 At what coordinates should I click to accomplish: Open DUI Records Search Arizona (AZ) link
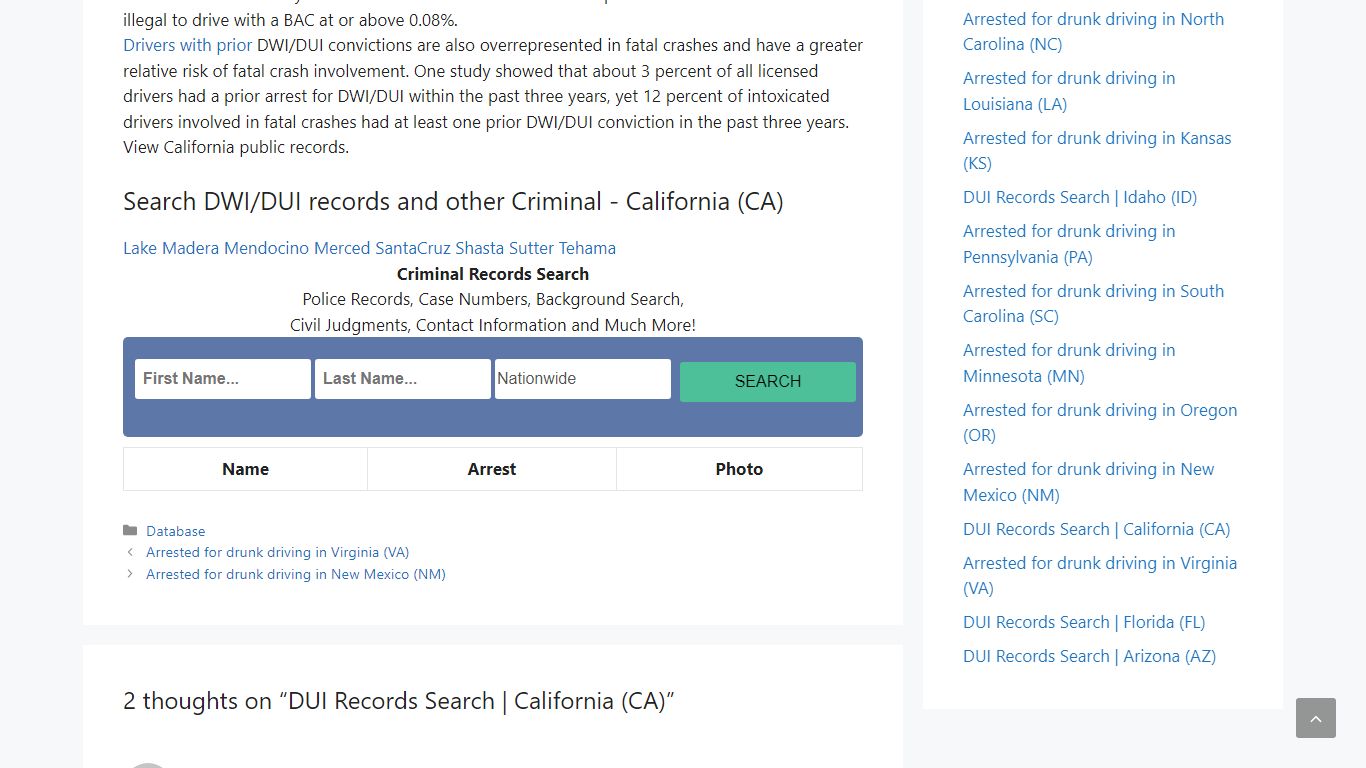point(1089,656)
